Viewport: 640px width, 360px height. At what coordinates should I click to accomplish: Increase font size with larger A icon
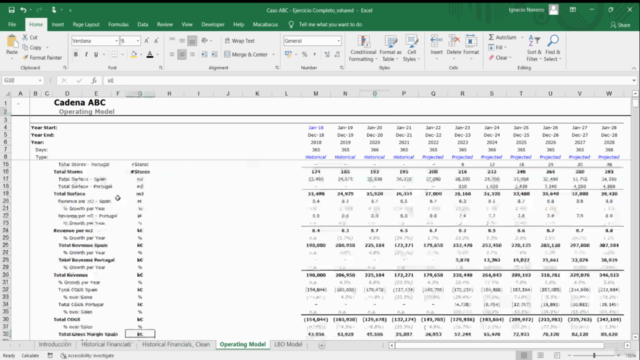(147, 41)
